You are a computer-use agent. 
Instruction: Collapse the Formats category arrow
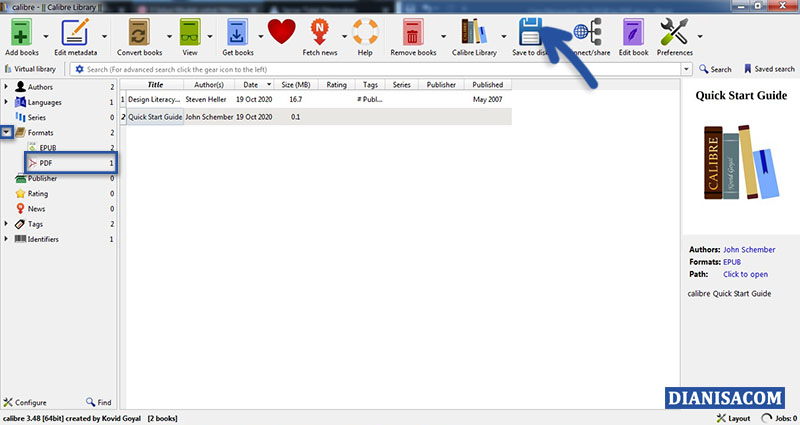click(6, 132)
